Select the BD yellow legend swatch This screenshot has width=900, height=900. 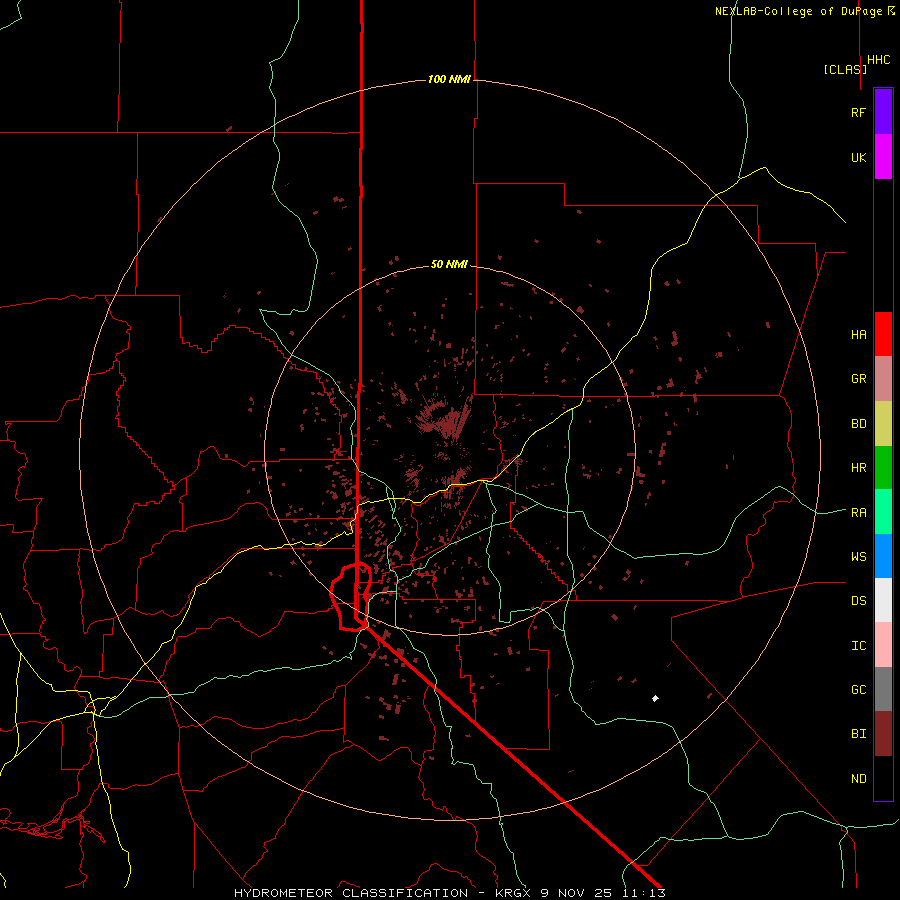[x=883, y=423]
